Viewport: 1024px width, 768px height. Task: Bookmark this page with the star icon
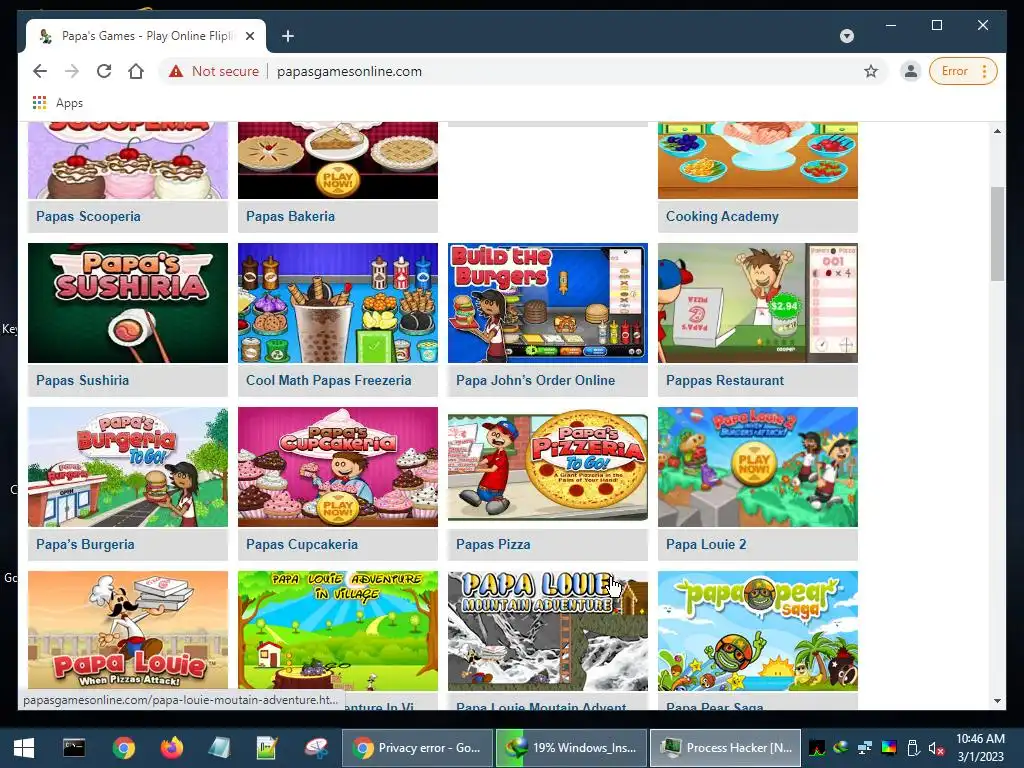click(871, 71)
